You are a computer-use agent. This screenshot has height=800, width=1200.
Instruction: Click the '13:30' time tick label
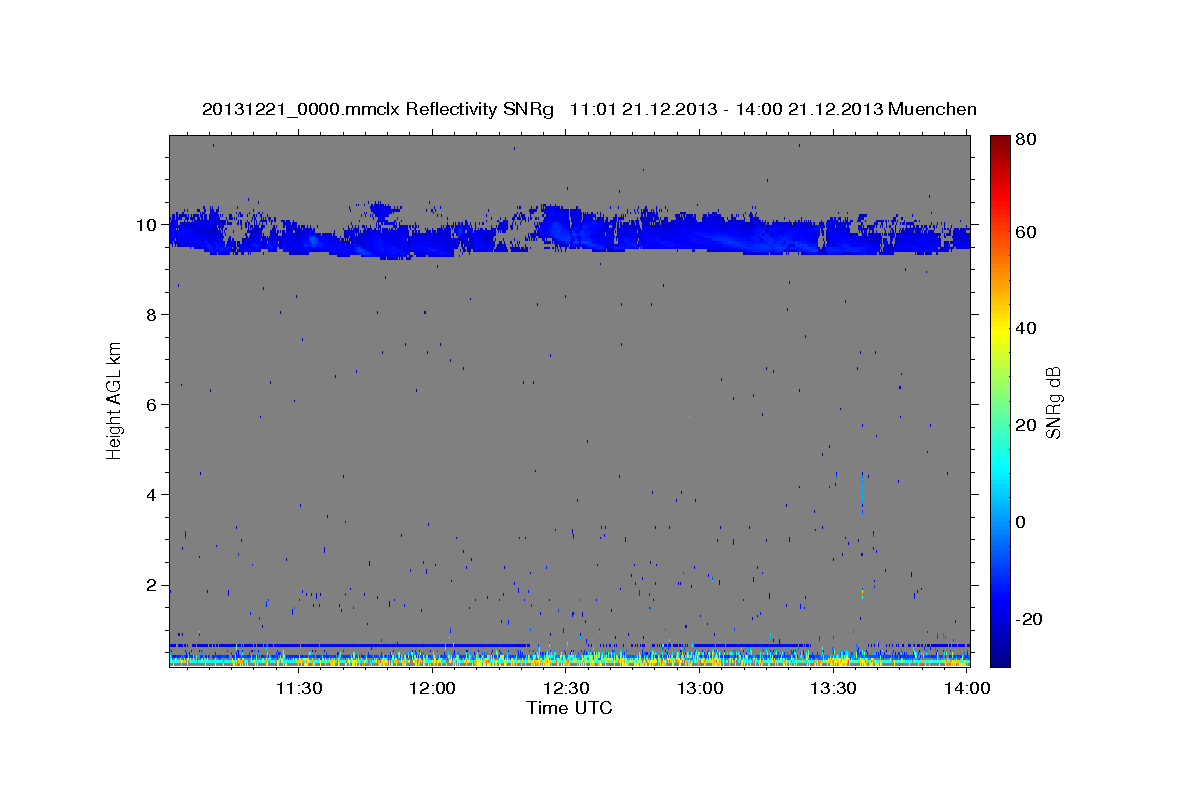[x=834, y=688]
